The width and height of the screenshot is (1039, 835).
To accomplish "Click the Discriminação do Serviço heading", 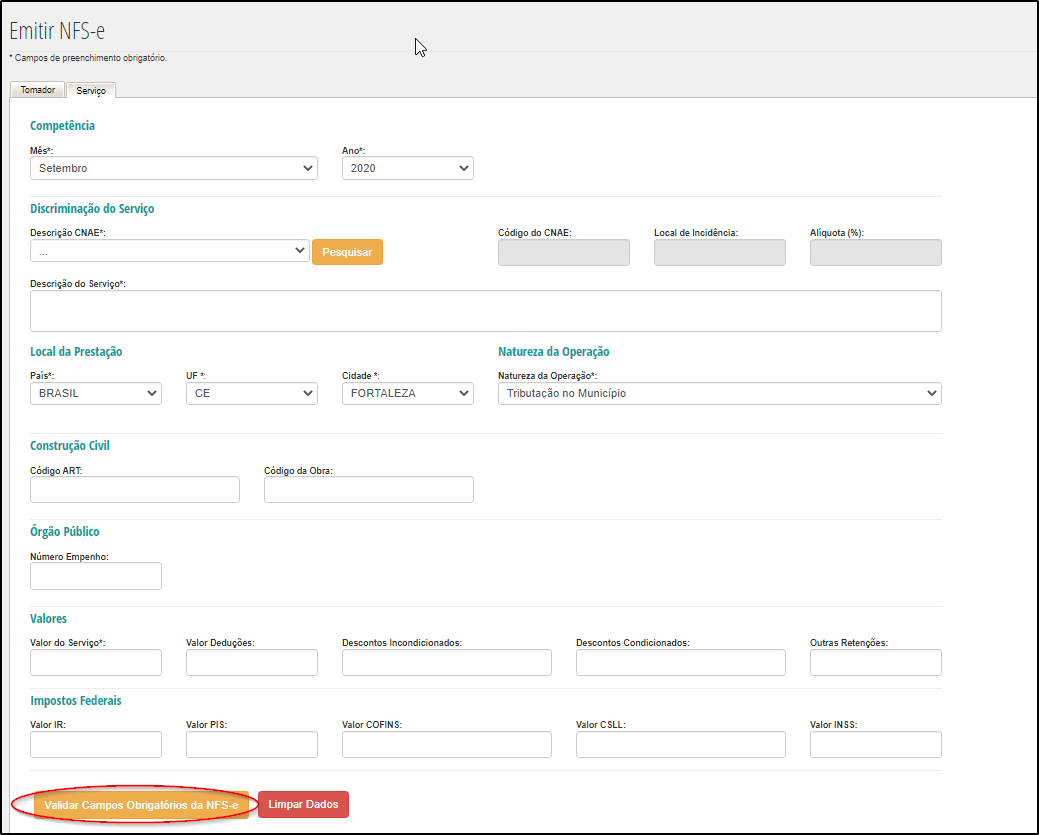I will (x=92, y=209).
